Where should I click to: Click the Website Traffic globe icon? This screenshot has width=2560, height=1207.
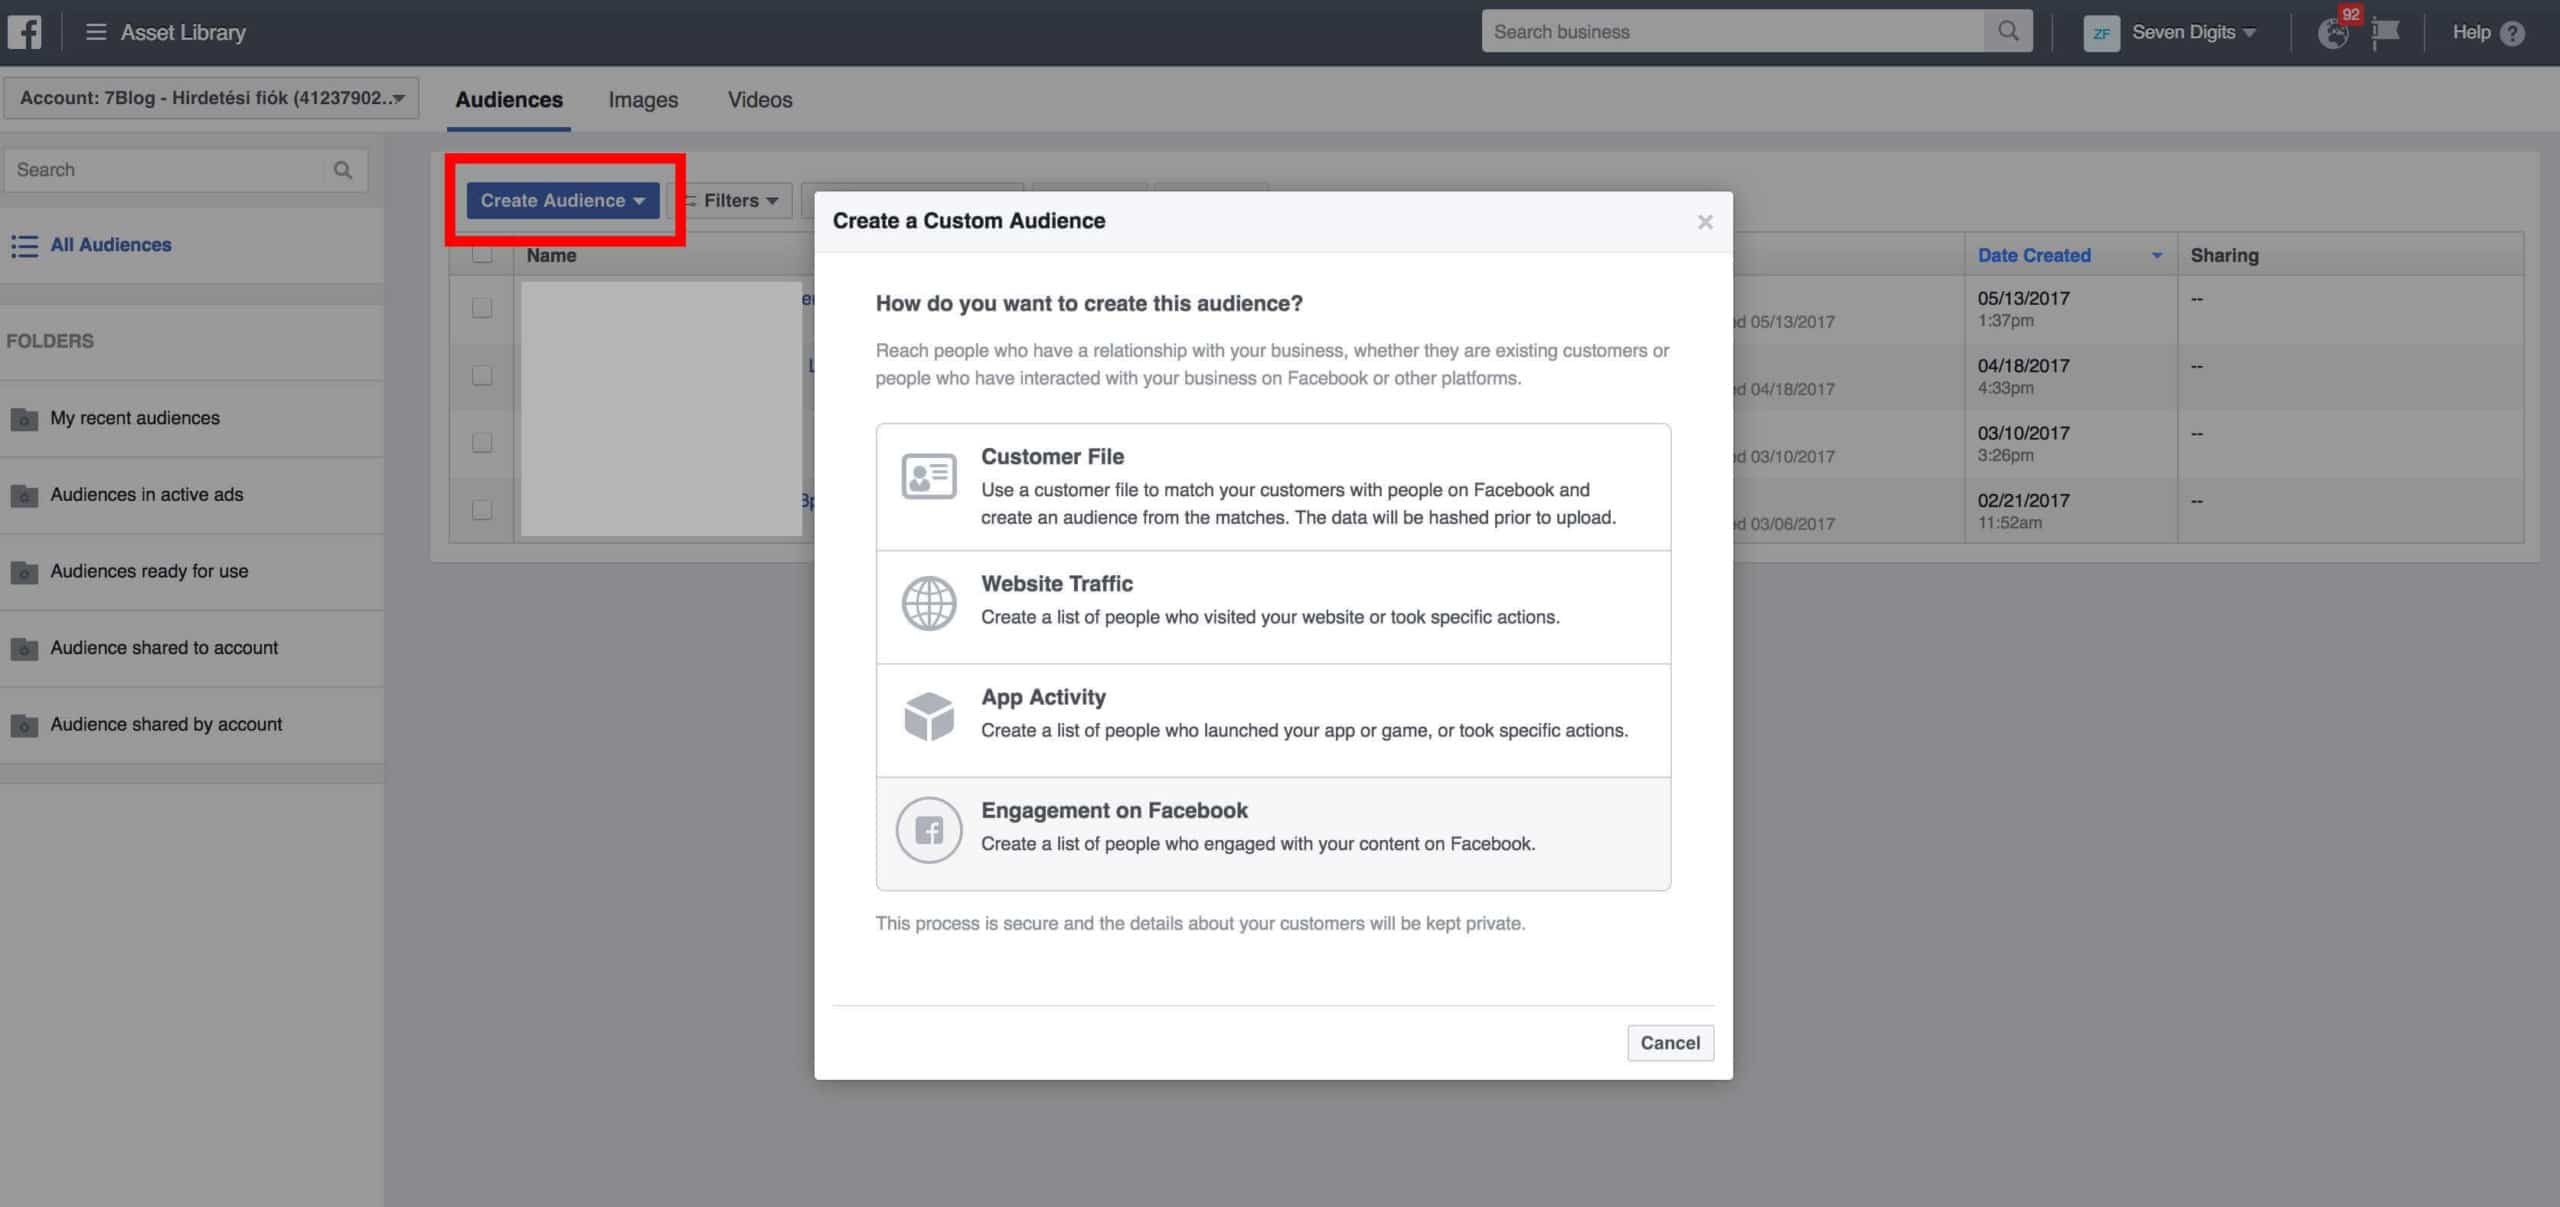(x=928, y=603)
